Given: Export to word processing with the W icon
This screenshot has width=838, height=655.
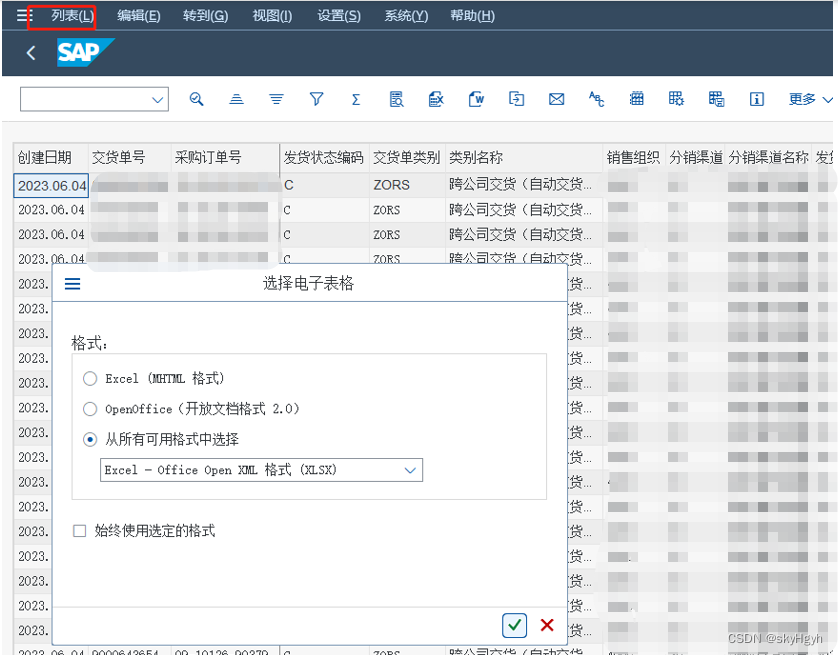Looking at the screenshot, I should point(476,99).
